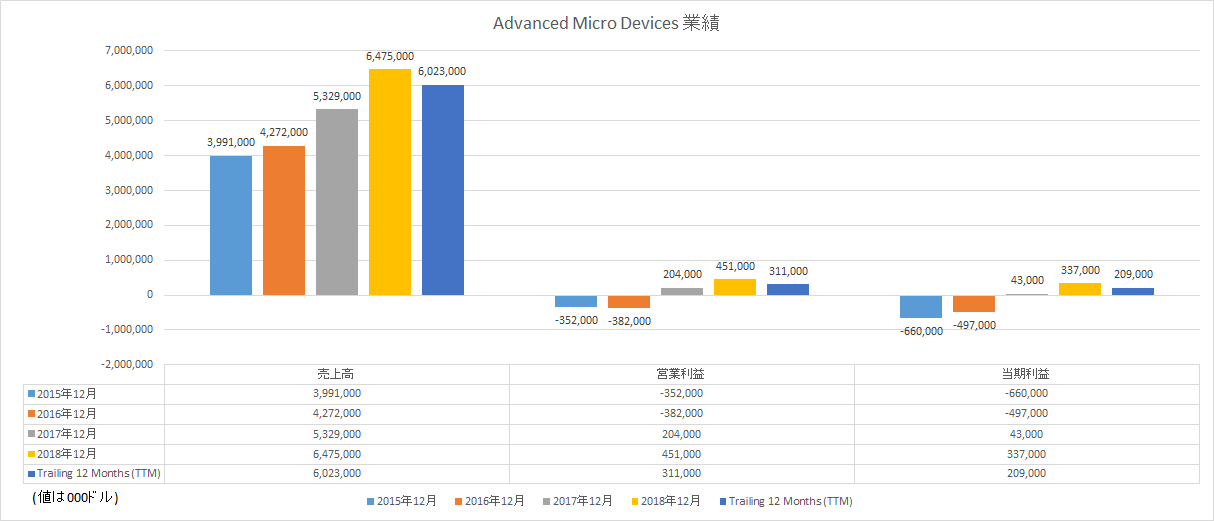Viewport: 1214px width, 521px height.
Task: Click table cell 337,000 in 当期利益 column
Action: [1027, 454]
